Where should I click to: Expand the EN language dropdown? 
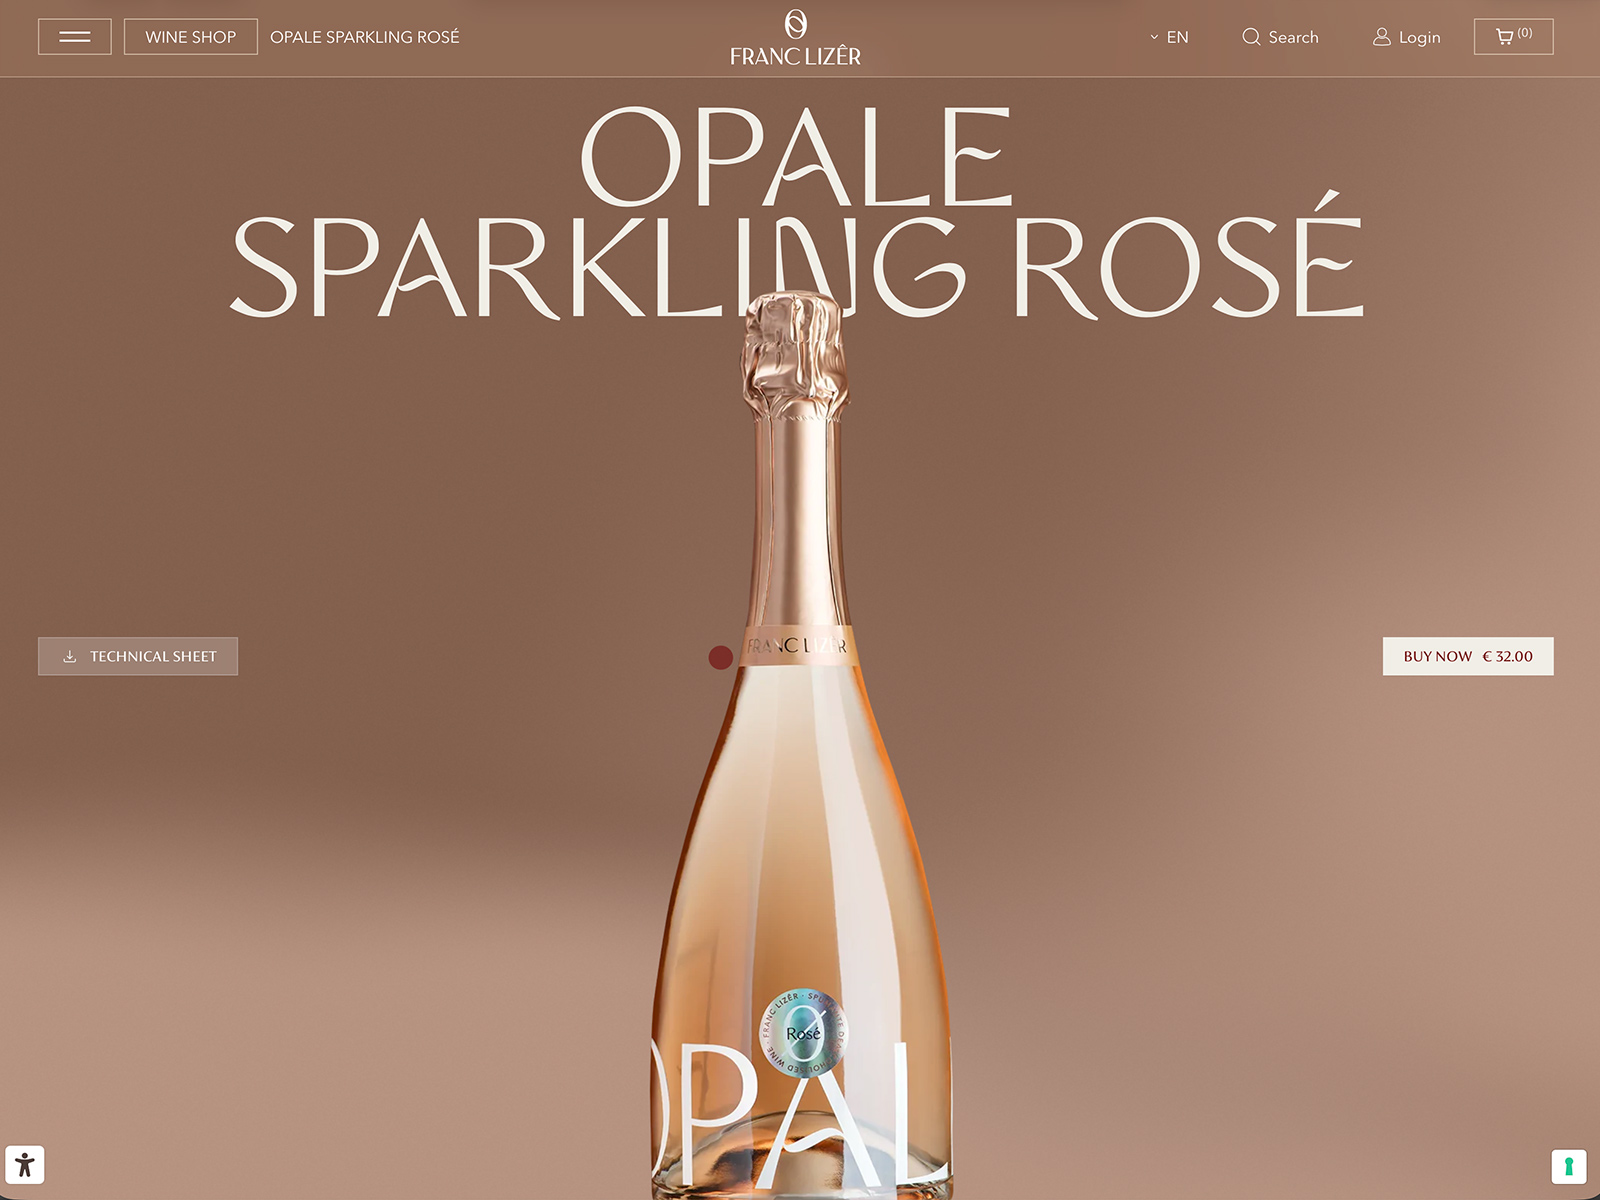click(1168, 37)
